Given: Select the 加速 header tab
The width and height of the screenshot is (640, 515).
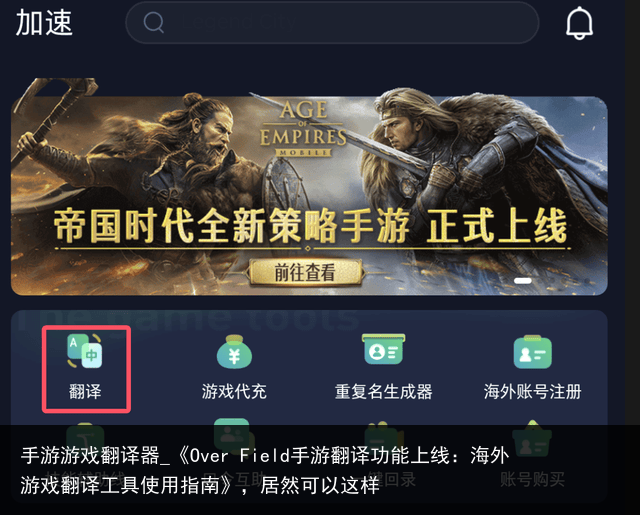Looking at the screenshot, I should point(44,23).
